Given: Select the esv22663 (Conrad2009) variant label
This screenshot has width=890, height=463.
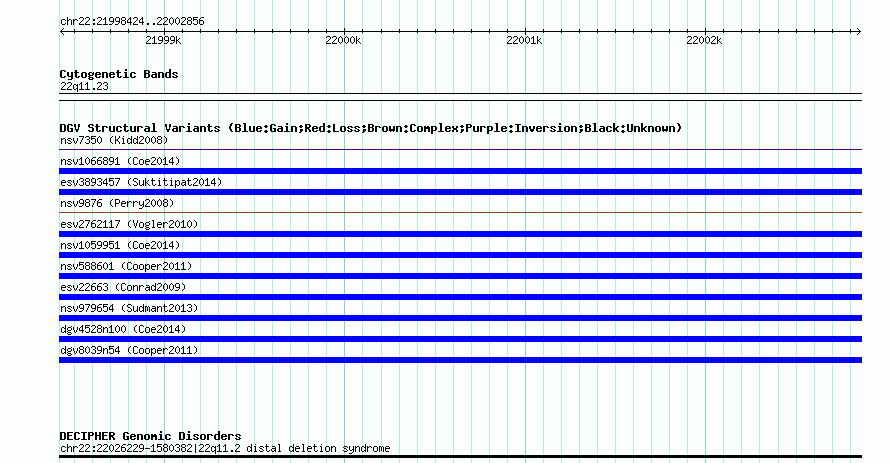Looking at the screenshot, I should 123,287.
